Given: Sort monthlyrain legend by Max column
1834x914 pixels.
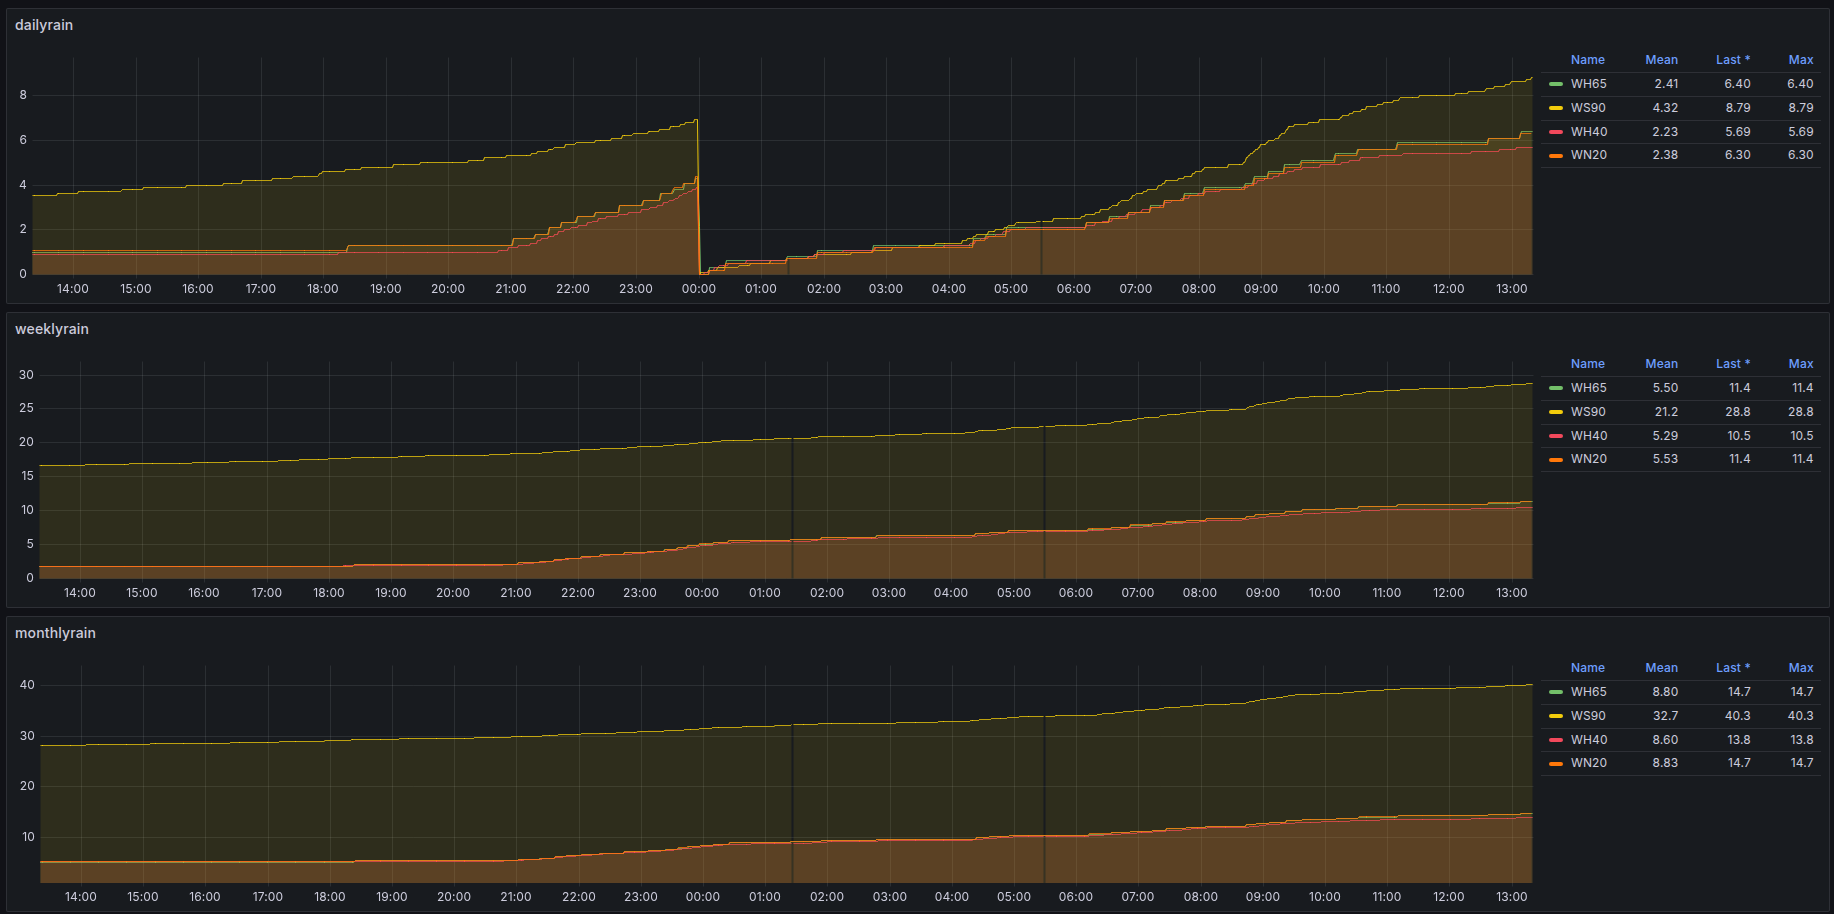Looking at the screenshot, I should click(1800, 668).
